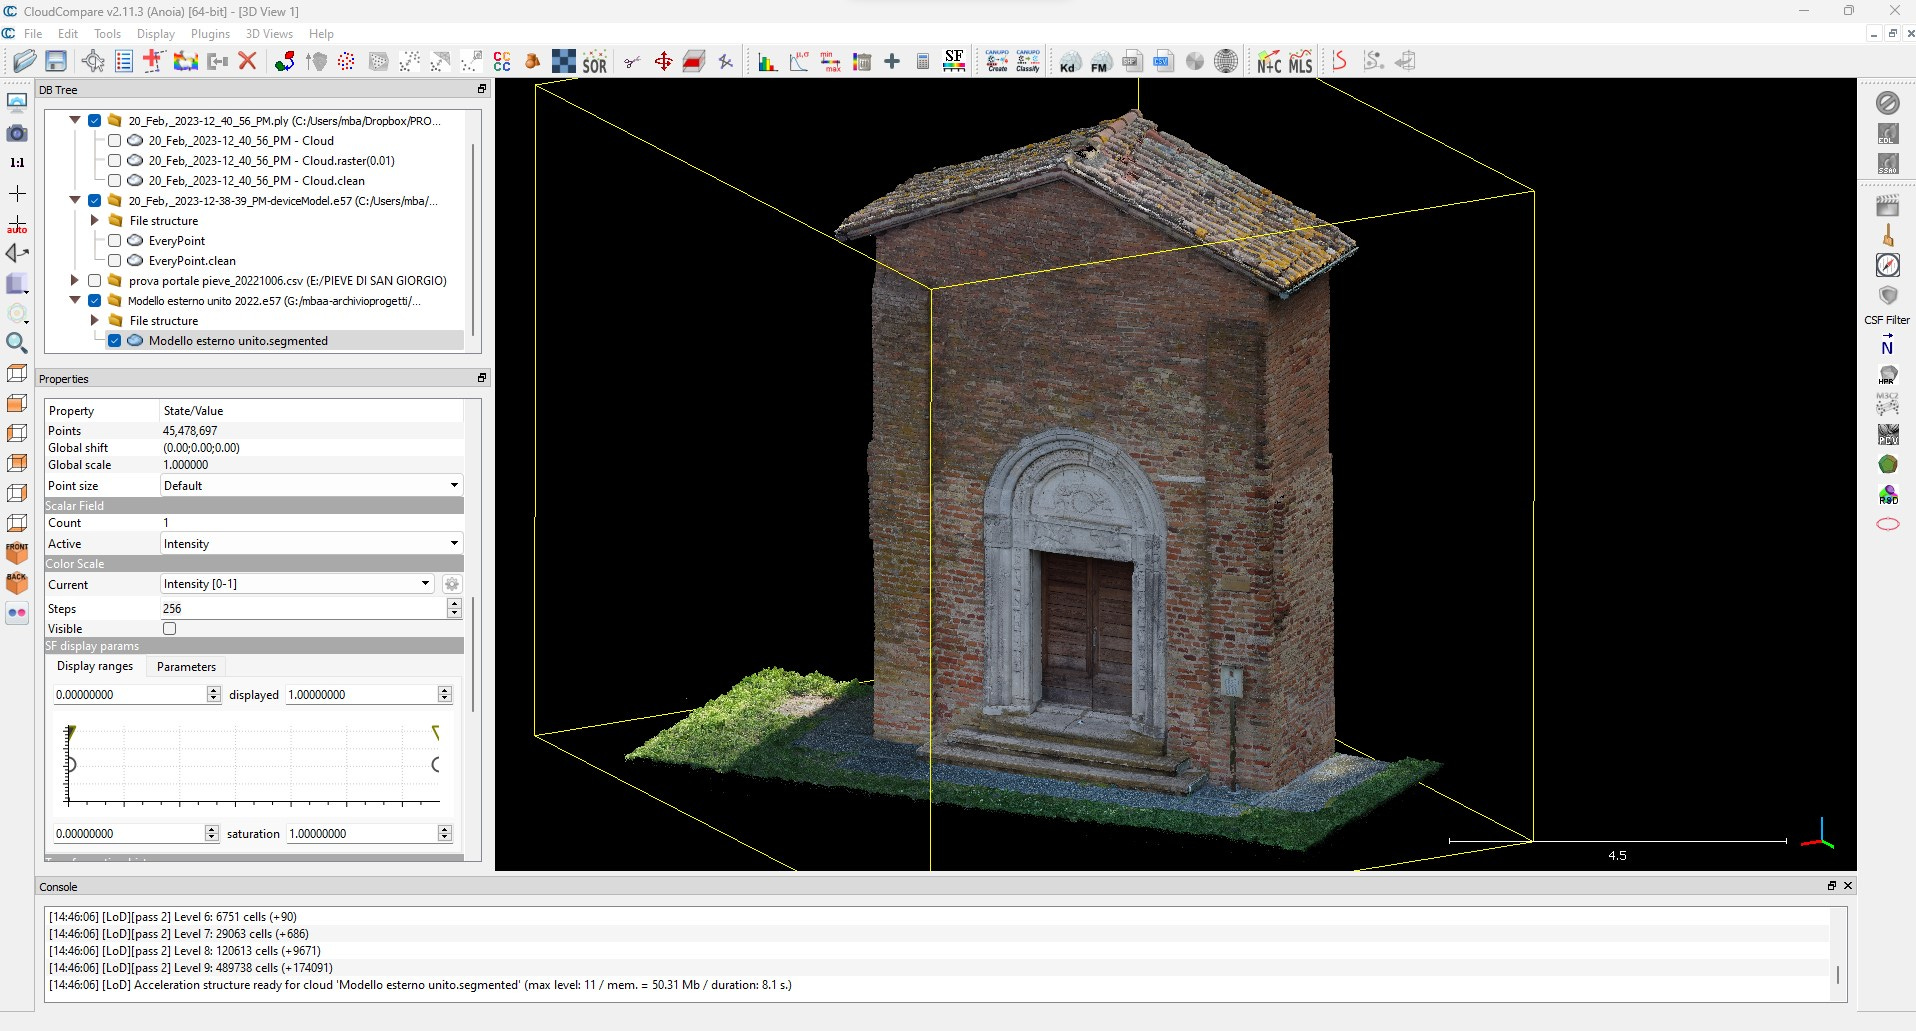Open the Point size dropdown
Viewport: 1916px width, 1031px height.
tap(311, 486)
